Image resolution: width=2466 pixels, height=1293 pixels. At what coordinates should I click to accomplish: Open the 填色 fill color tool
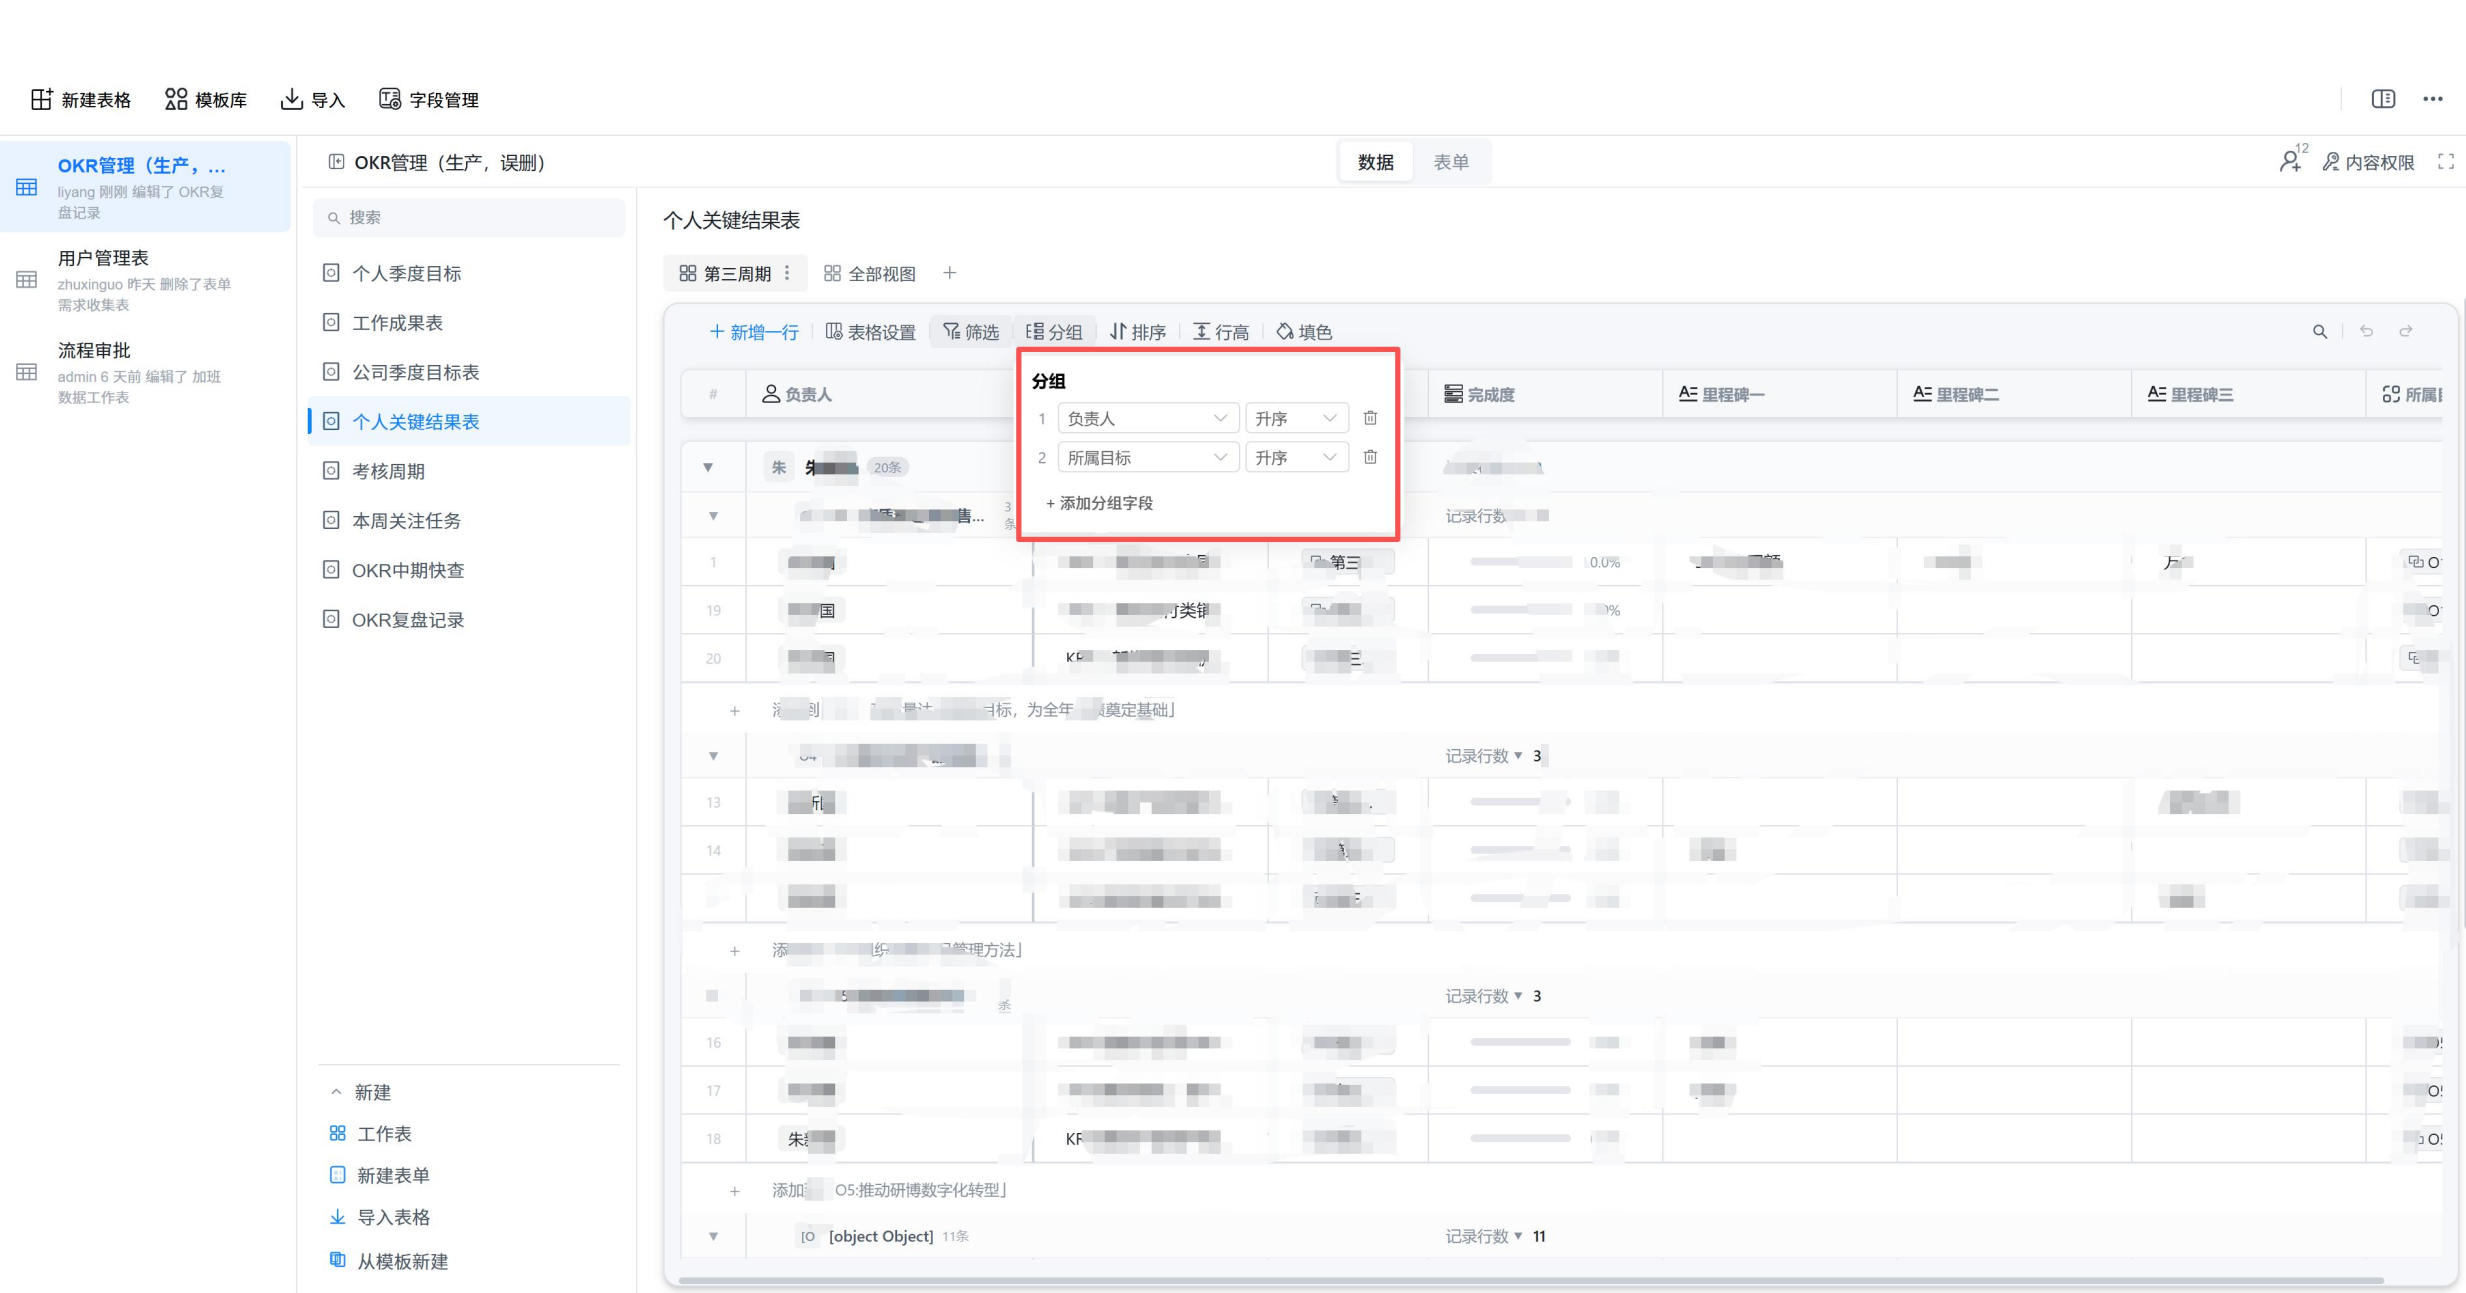(x=1304, y=332)
